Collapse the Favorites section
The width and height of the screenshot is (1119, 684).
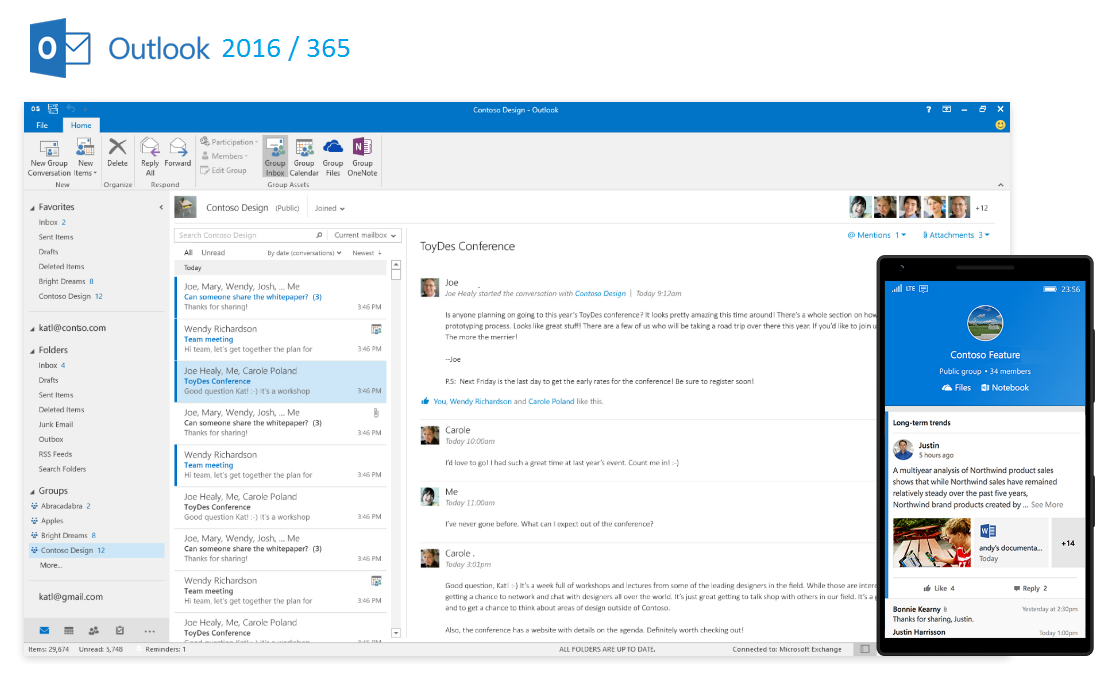click(x=32, y=208)
